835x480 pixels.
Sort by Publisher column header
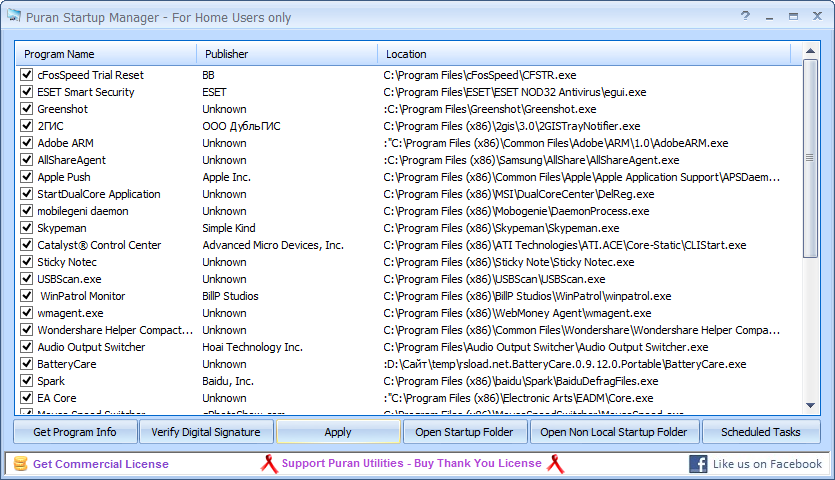pyautogui.click(x=287, y=54)
